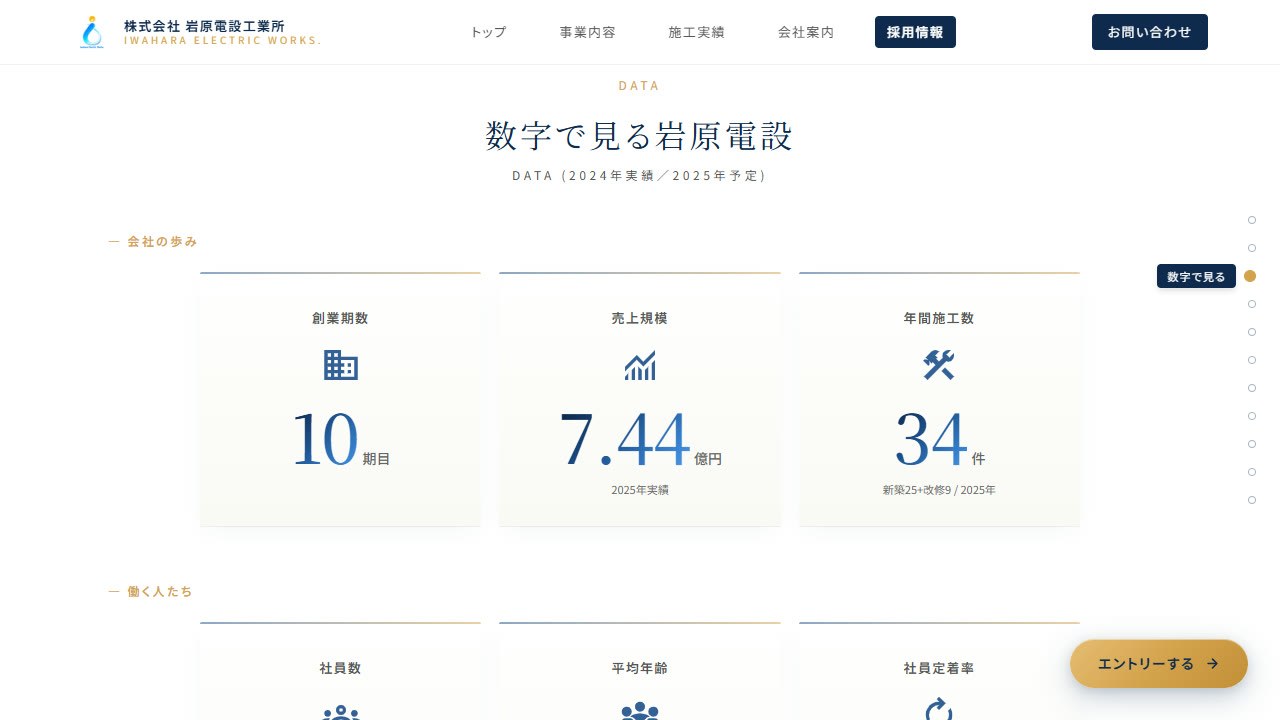Click the 創業期数 card title
Viewport: 1280px width, 720px height.
pos(341,318)
